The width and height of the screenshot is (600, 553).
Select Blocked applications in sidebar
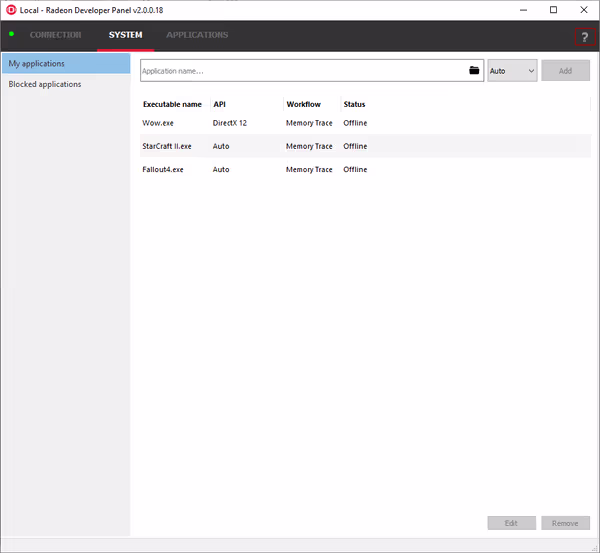tap(66, 84)
